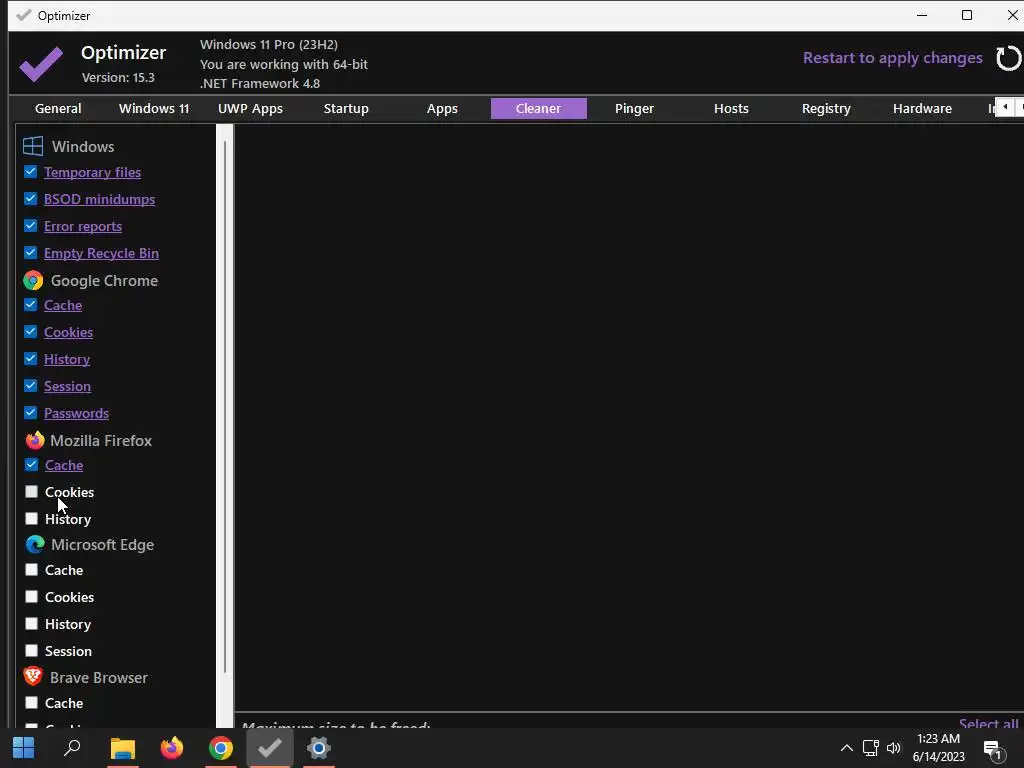Open the Hosts tab
This screenshot has height=768, width=1024.
731,108
